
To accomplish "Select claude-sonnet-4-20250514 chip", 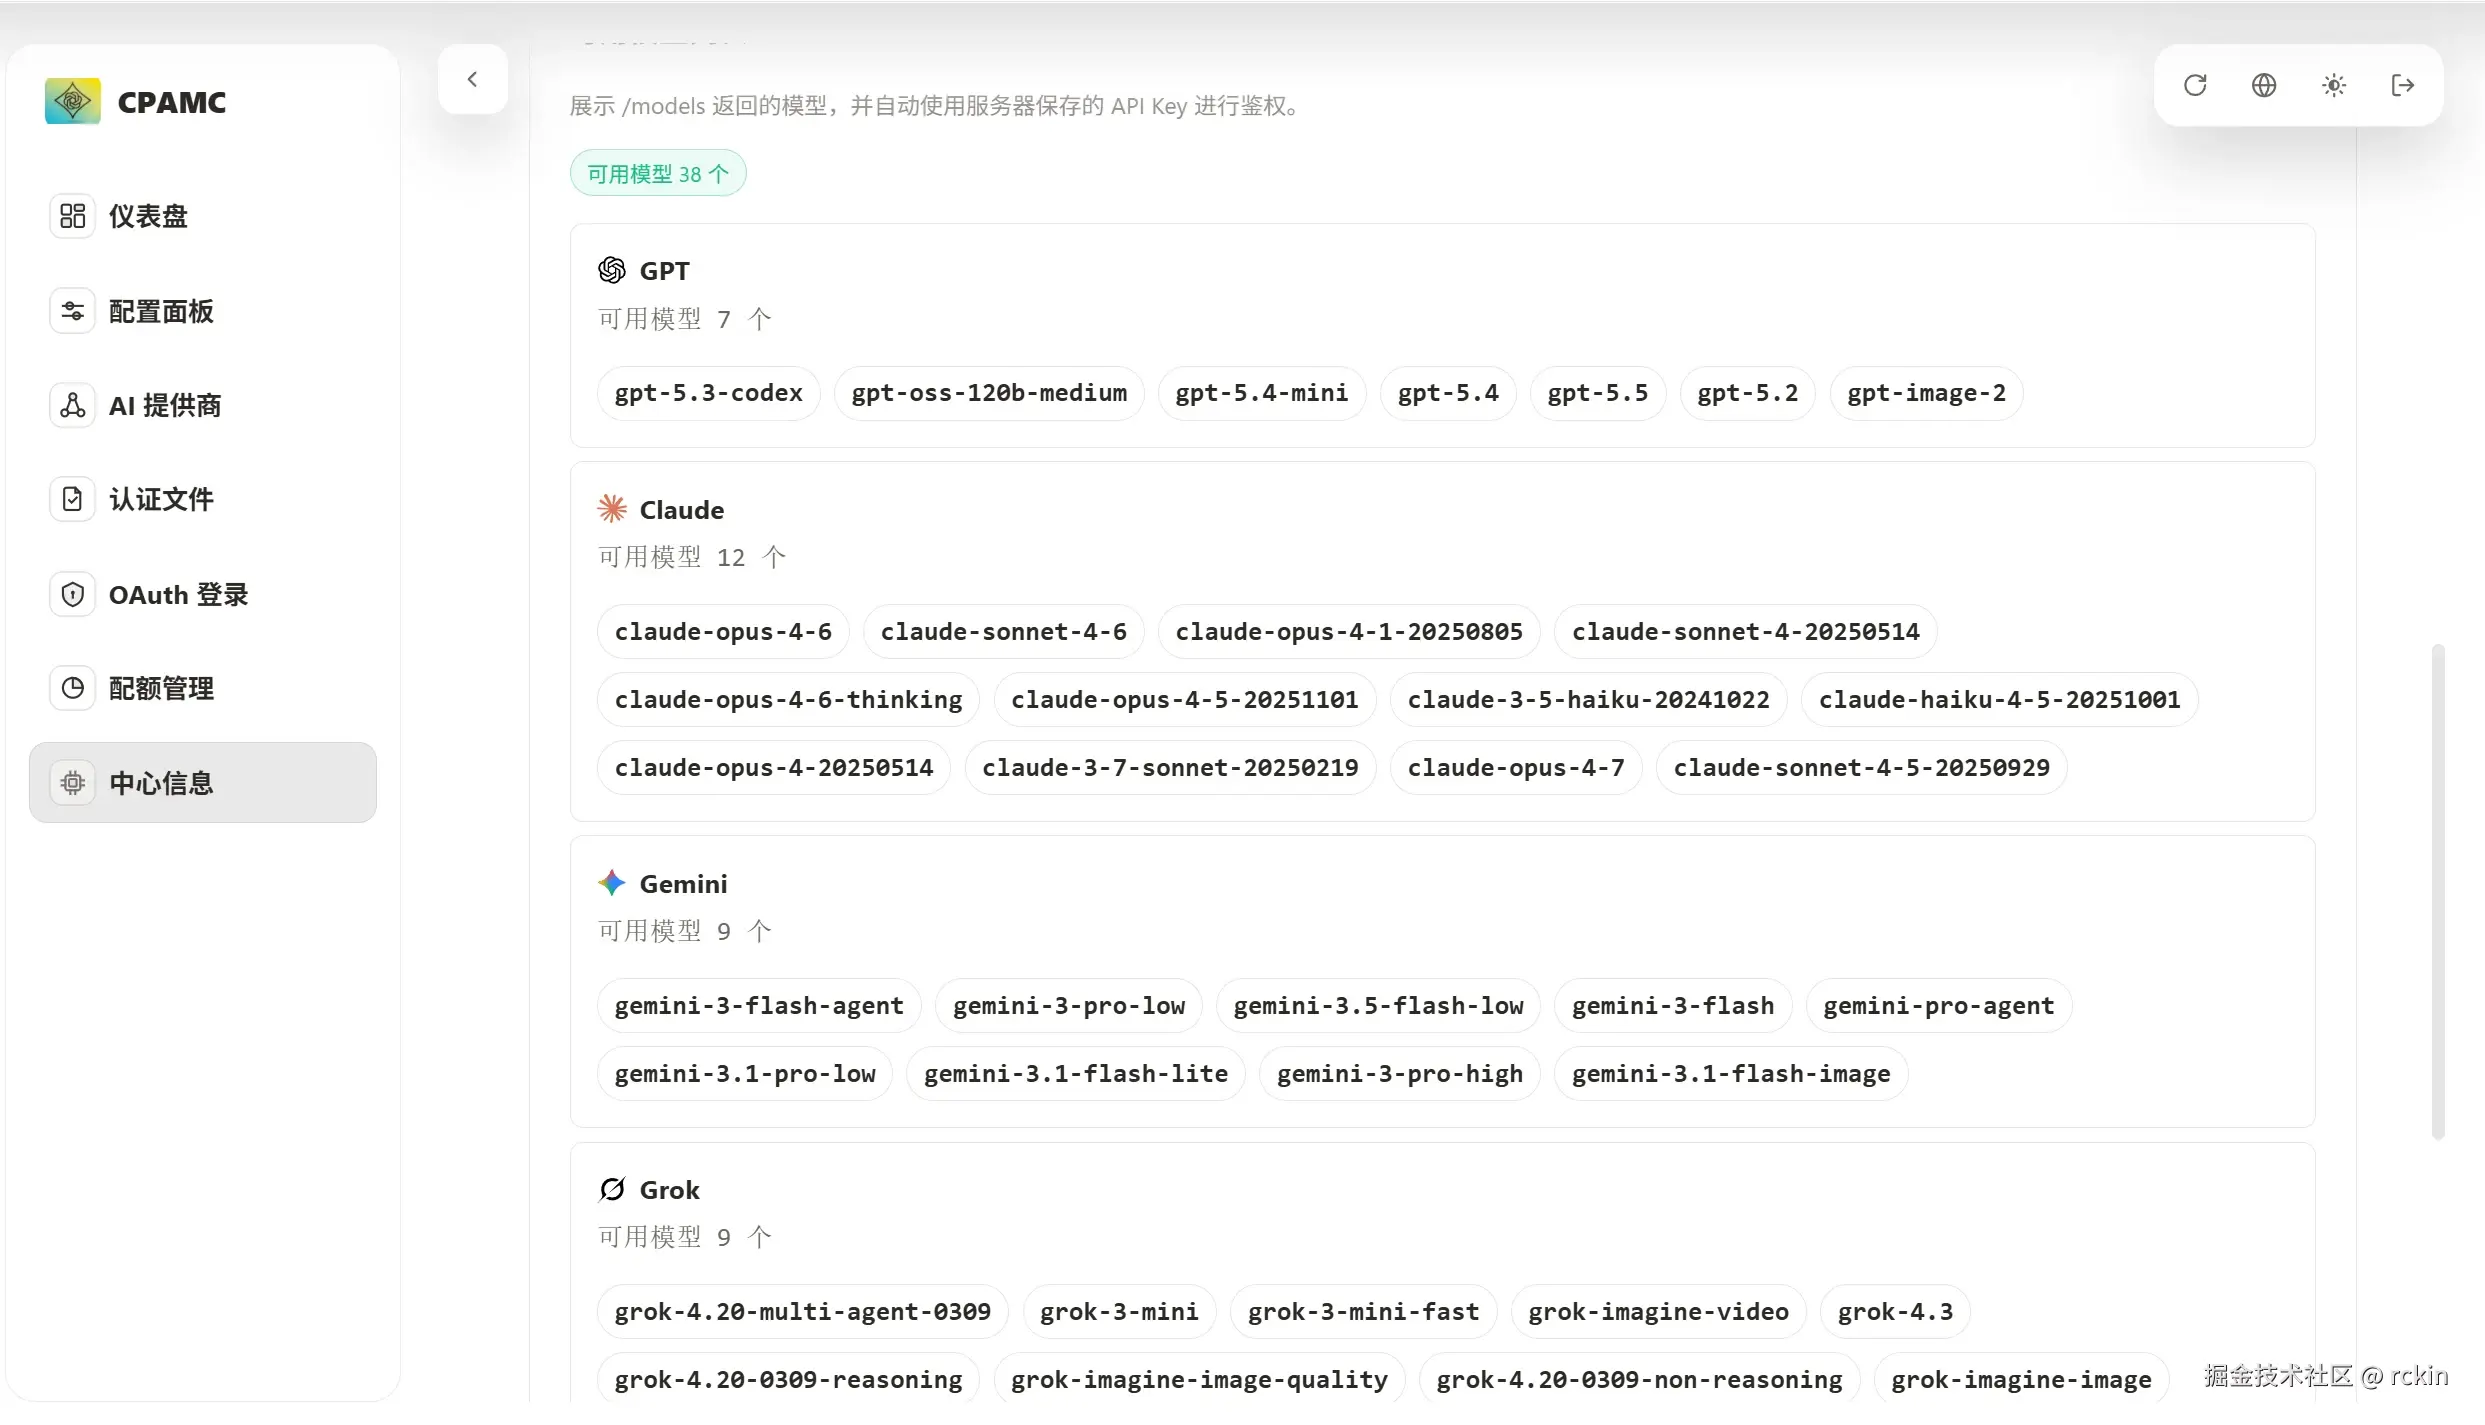I will point(1746,632).
